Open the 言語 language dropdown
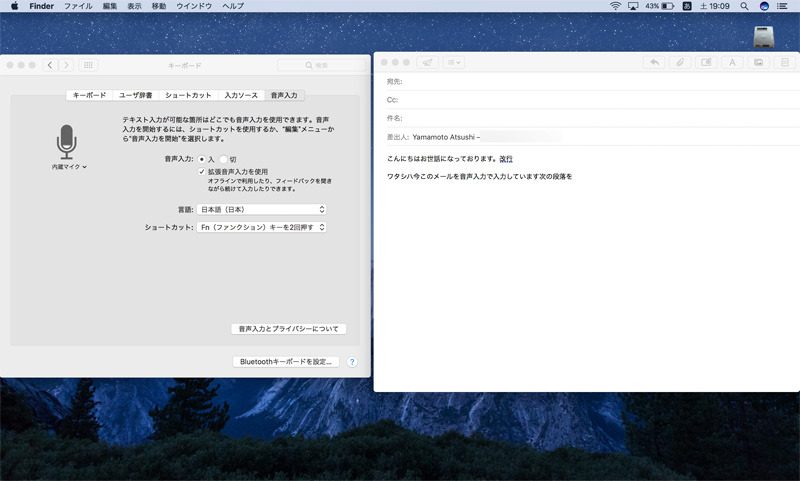This screenshot has height=481, width=800. (262, 209)
